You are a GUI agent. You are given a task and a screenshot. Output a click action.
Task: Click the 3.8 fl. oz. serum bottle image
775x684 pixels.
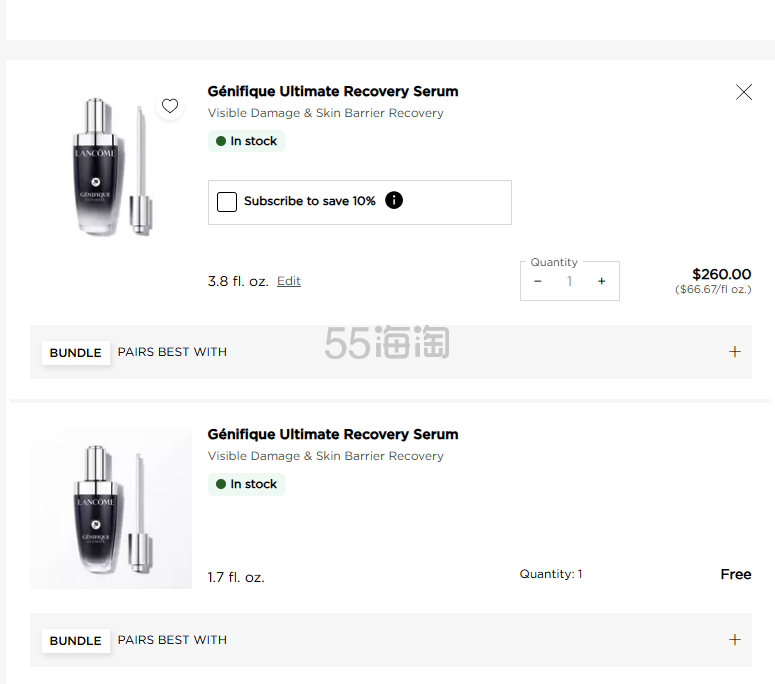[x=111, y=166]
